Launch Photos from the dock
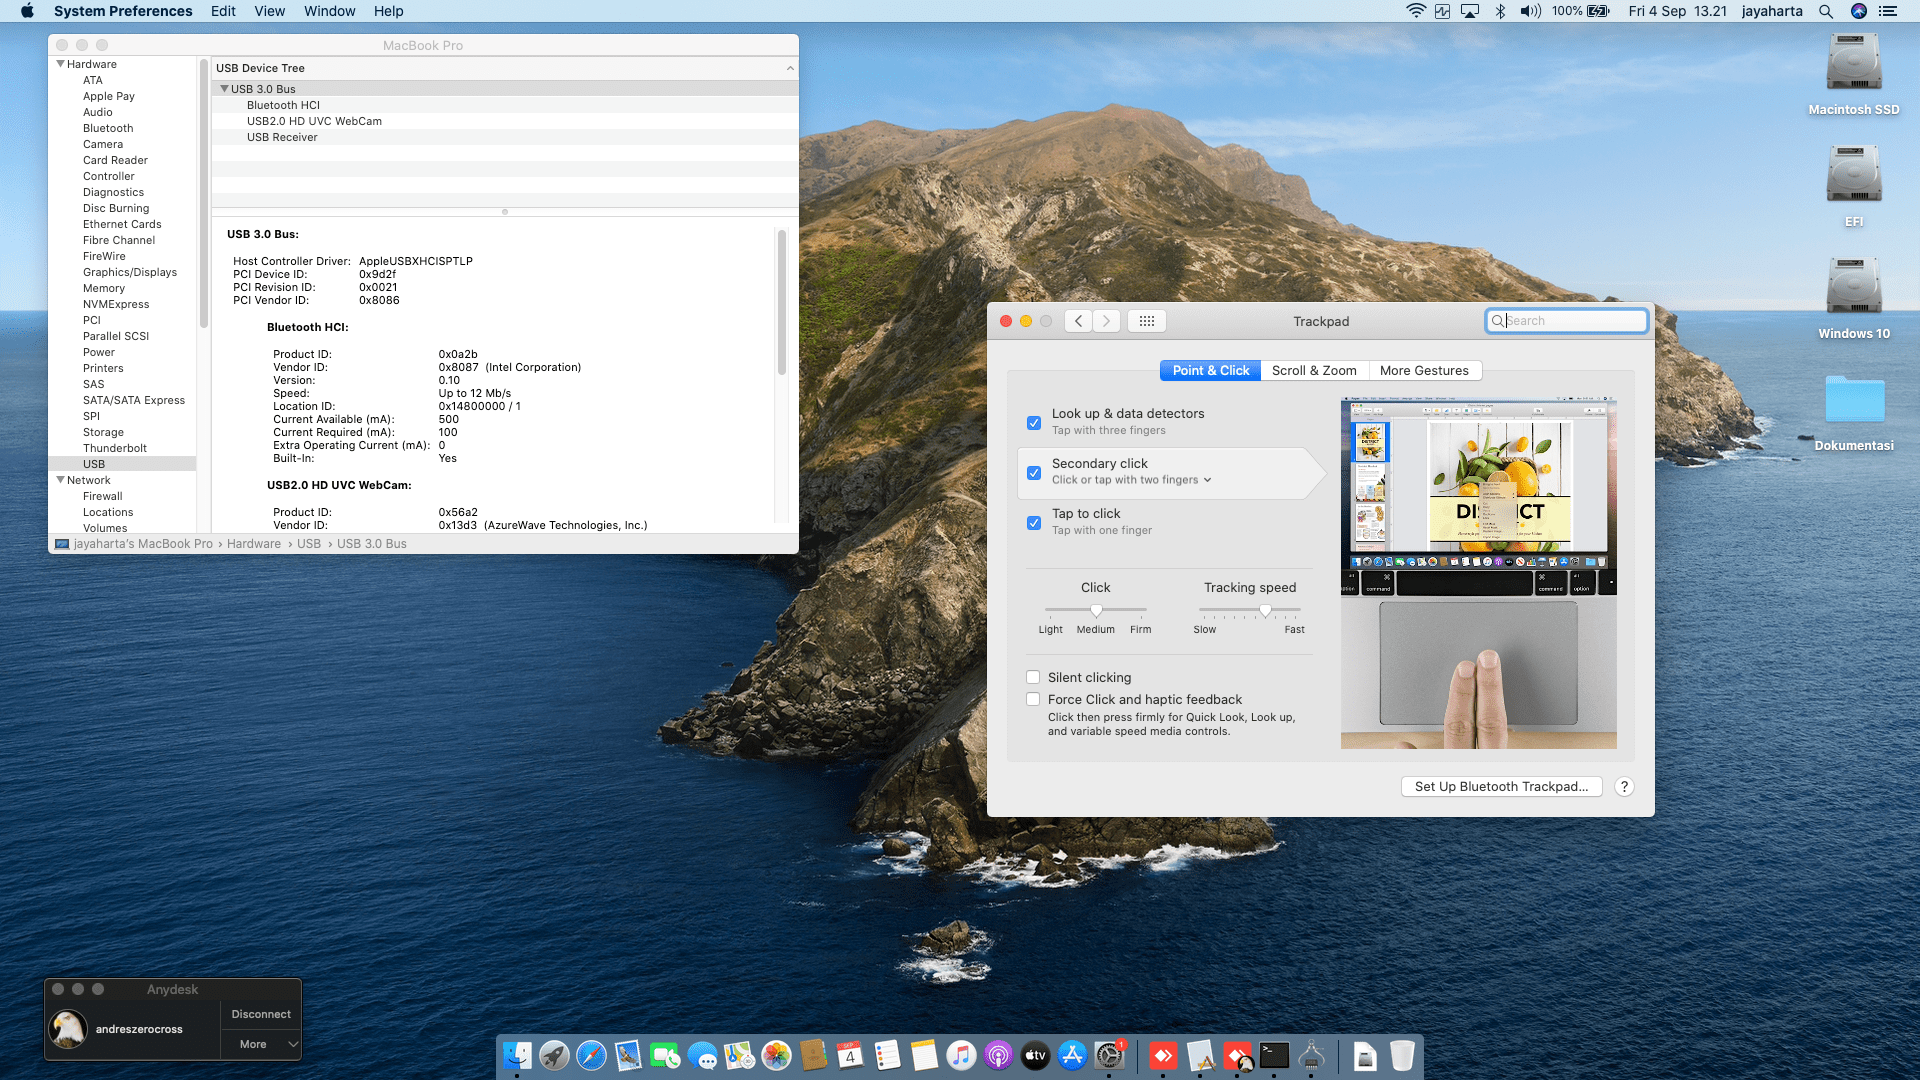The width and height of the screenshot is (1920, 1080). [776, 1055]
